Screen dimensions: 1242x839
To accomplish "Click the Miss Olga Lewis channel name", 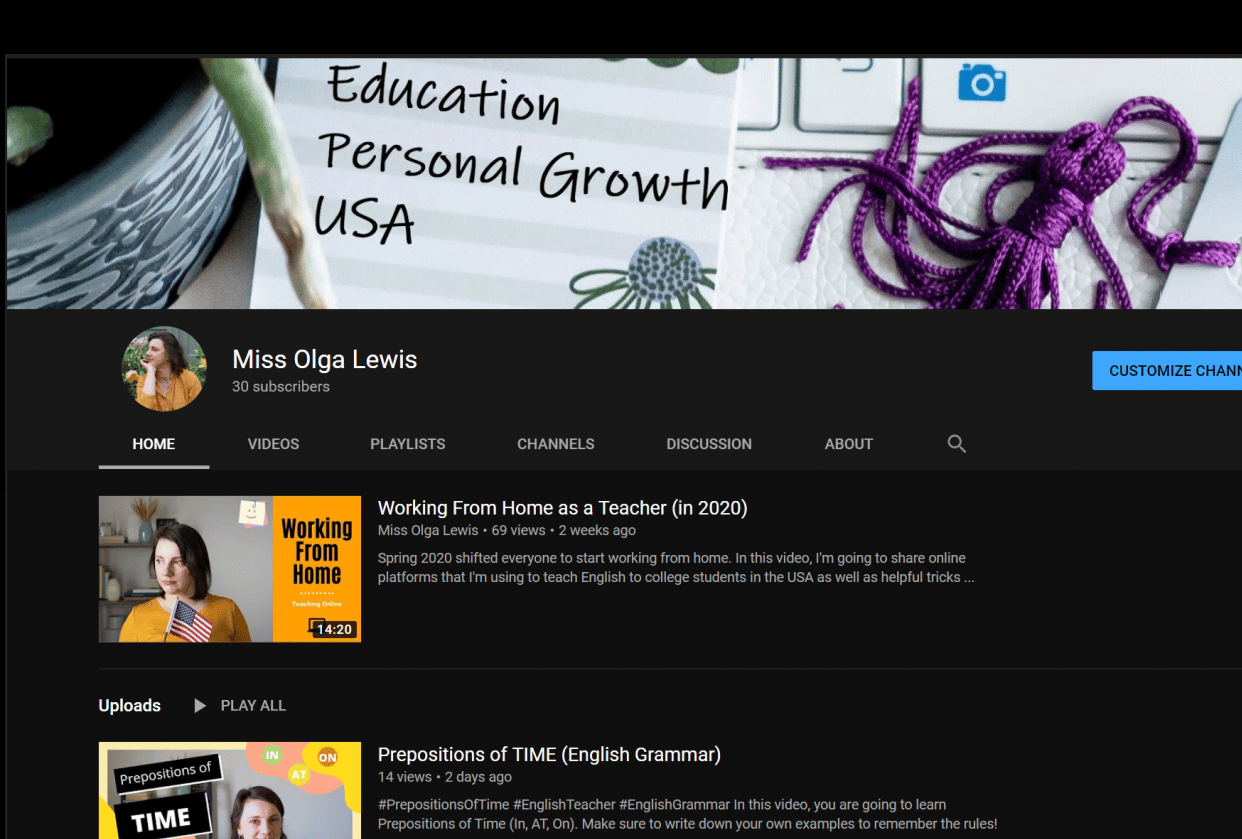I will click(x=324, y=359).
